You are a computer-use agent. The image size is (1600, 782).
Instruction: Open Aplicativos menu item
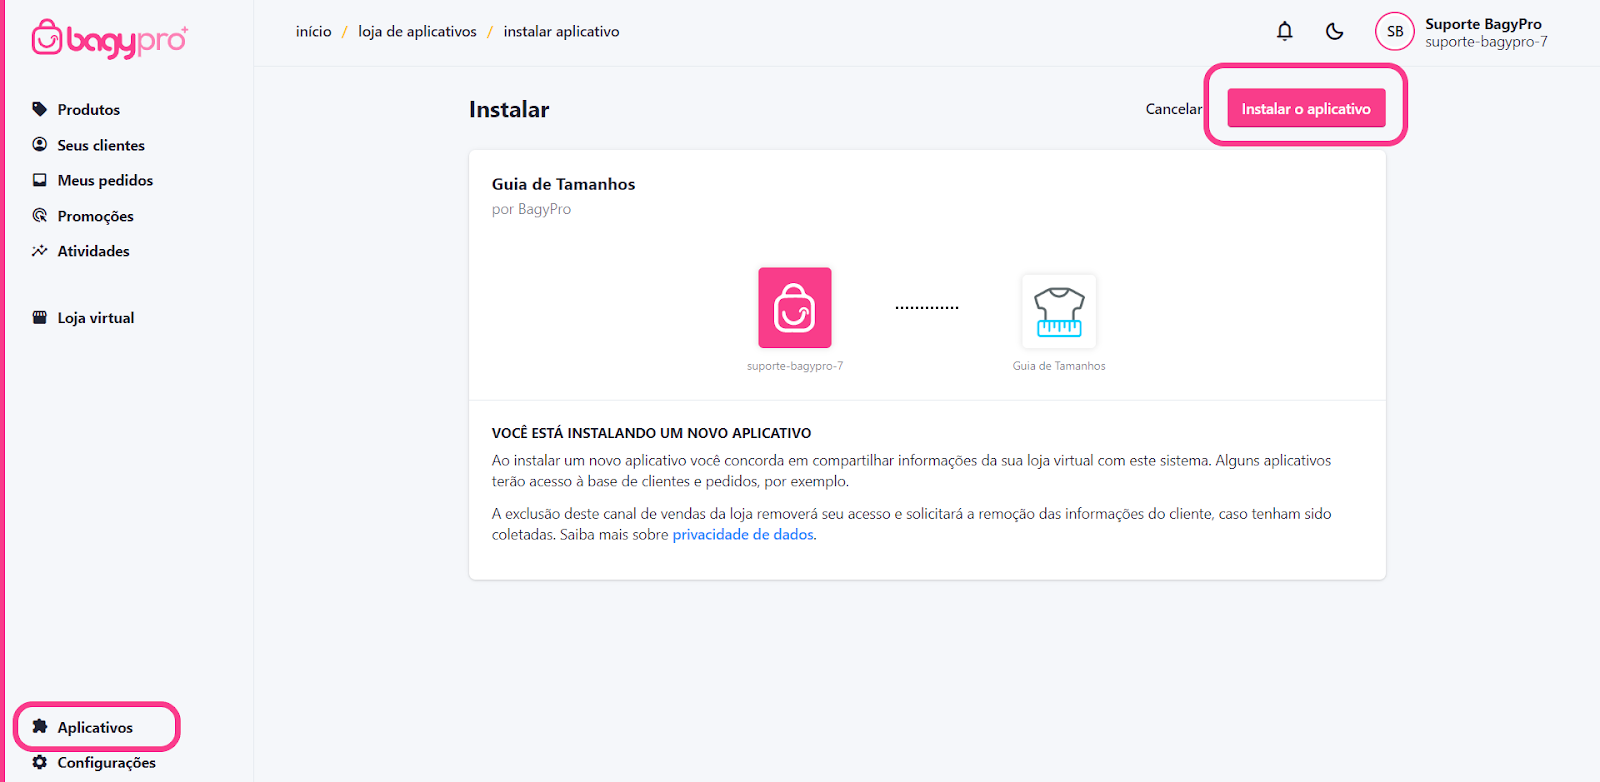coord(95,727)
